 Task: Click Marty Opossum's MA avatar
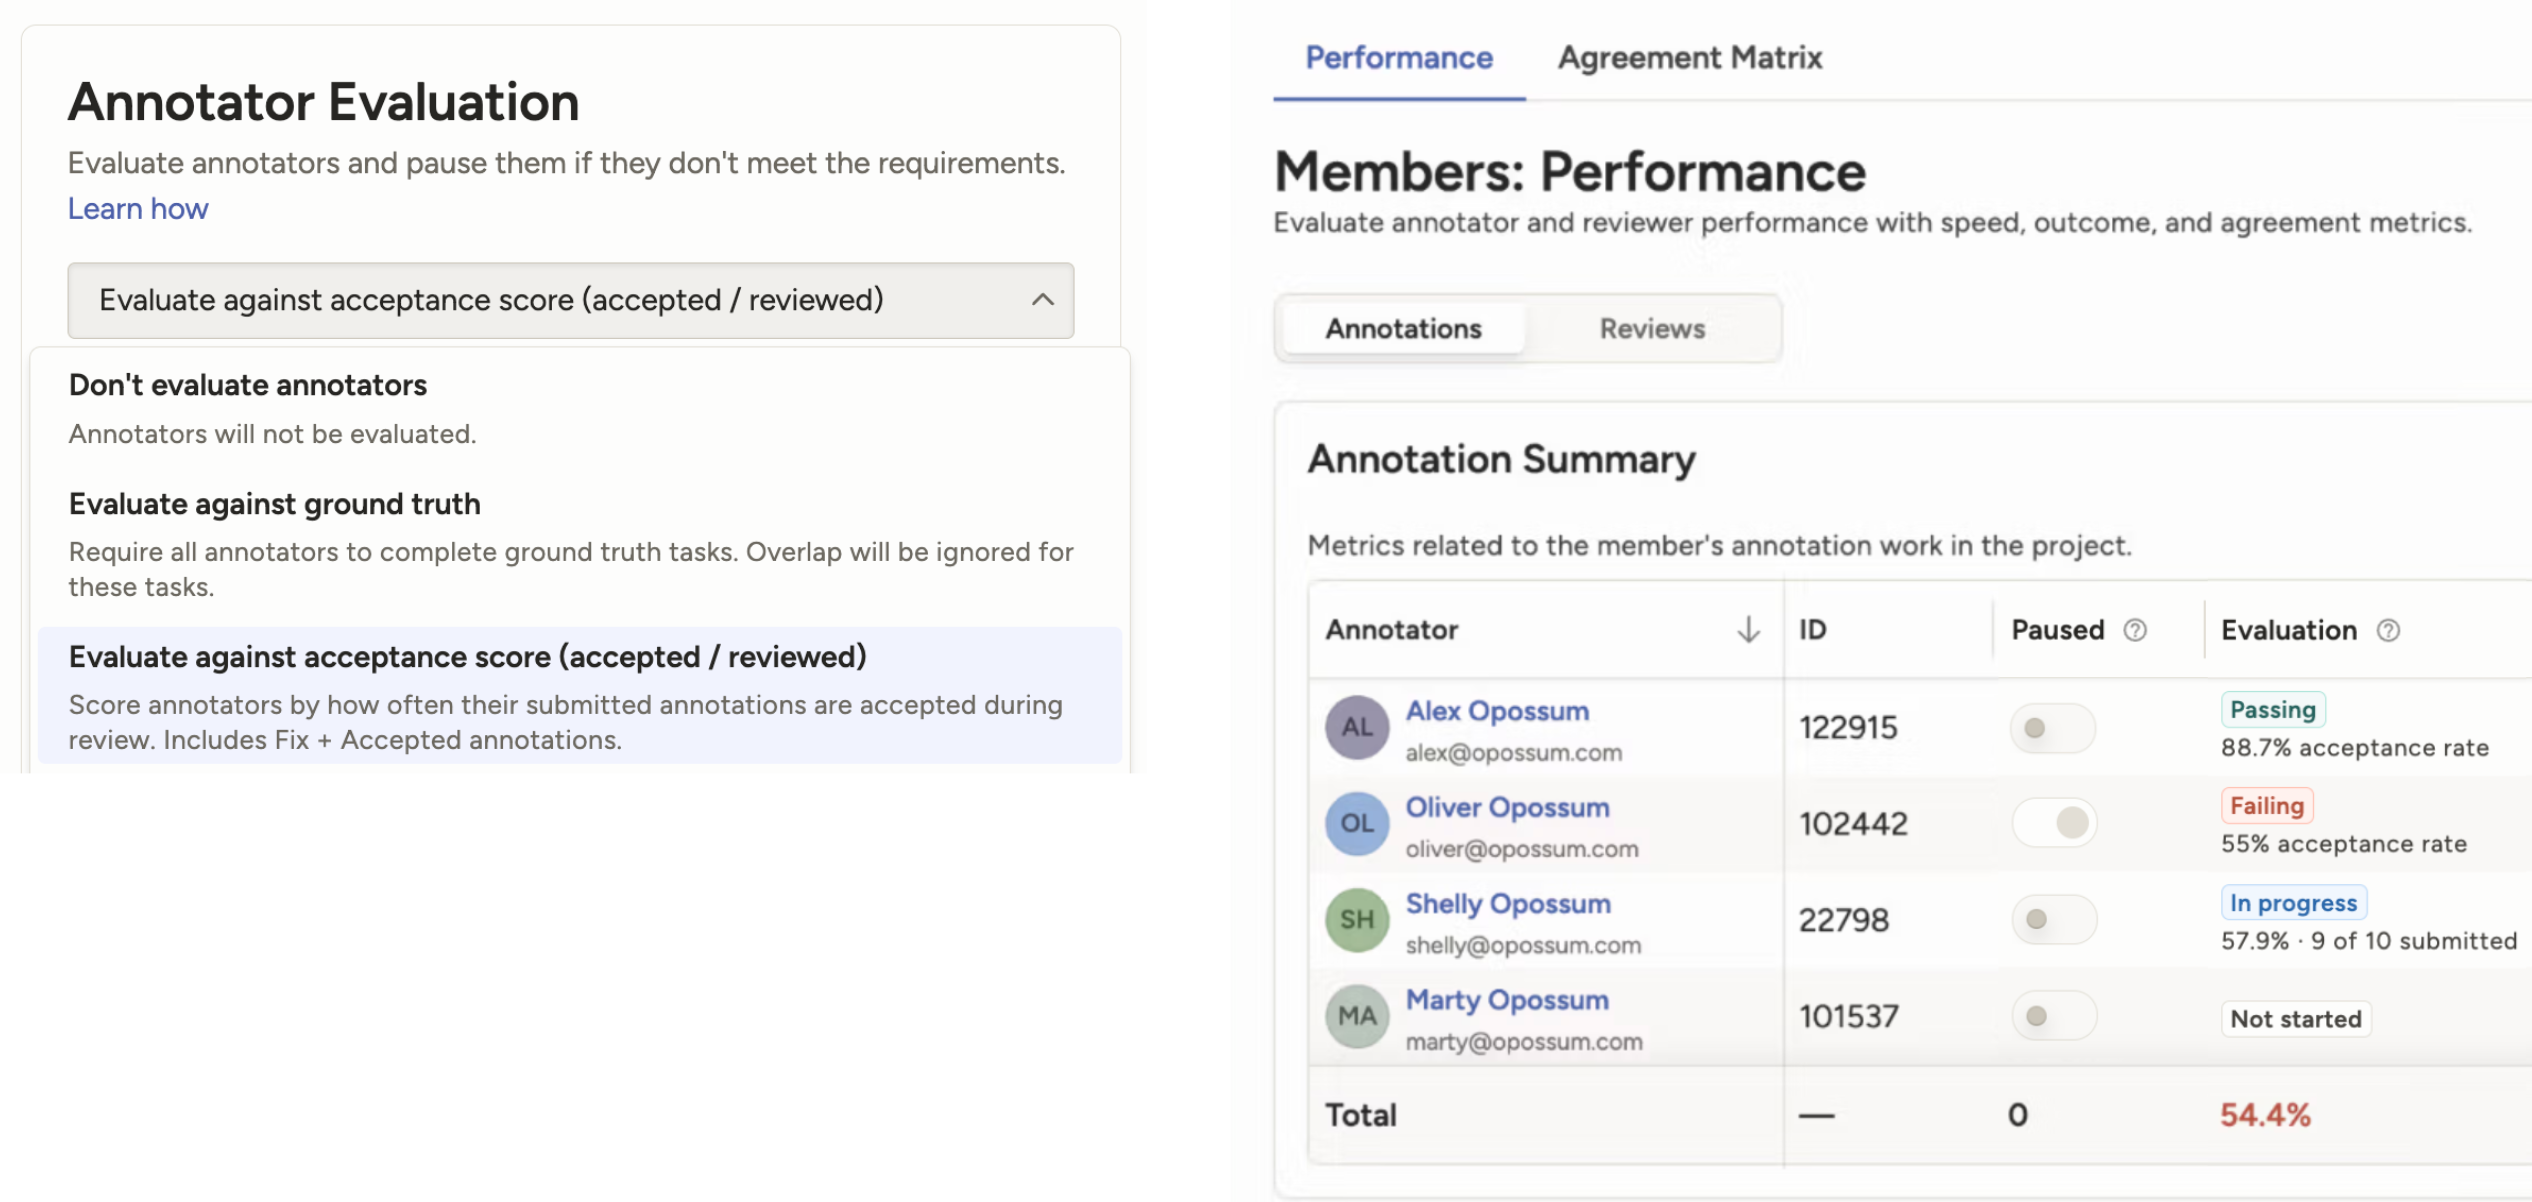tap(1357, 1016)
